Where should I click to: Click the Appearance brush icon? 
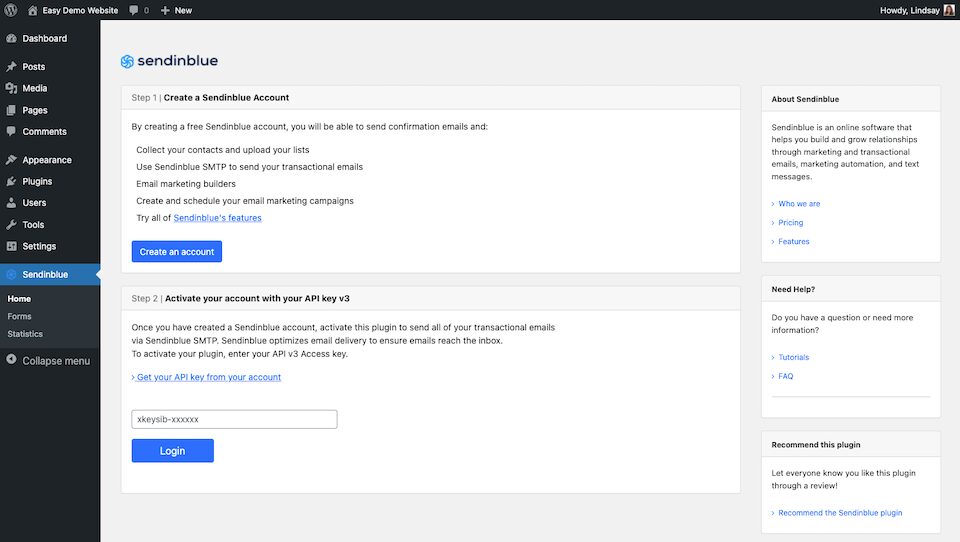click(x=11, y=160)
